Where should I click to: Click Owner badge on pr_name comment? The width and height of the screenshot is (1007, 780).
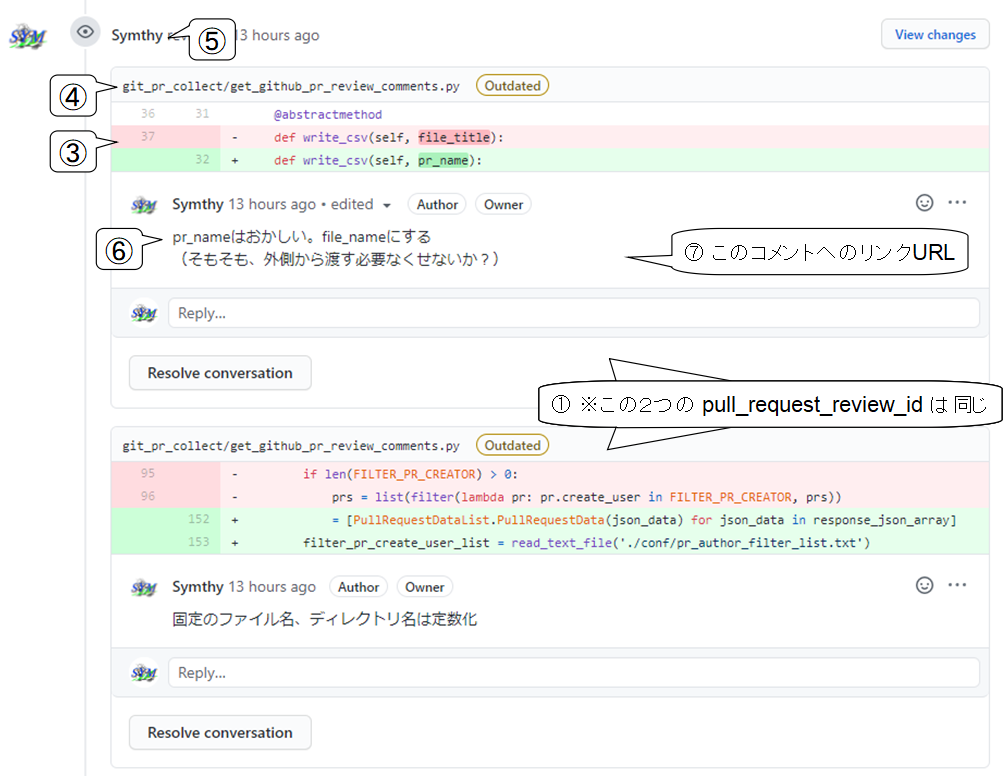point(504,205)
